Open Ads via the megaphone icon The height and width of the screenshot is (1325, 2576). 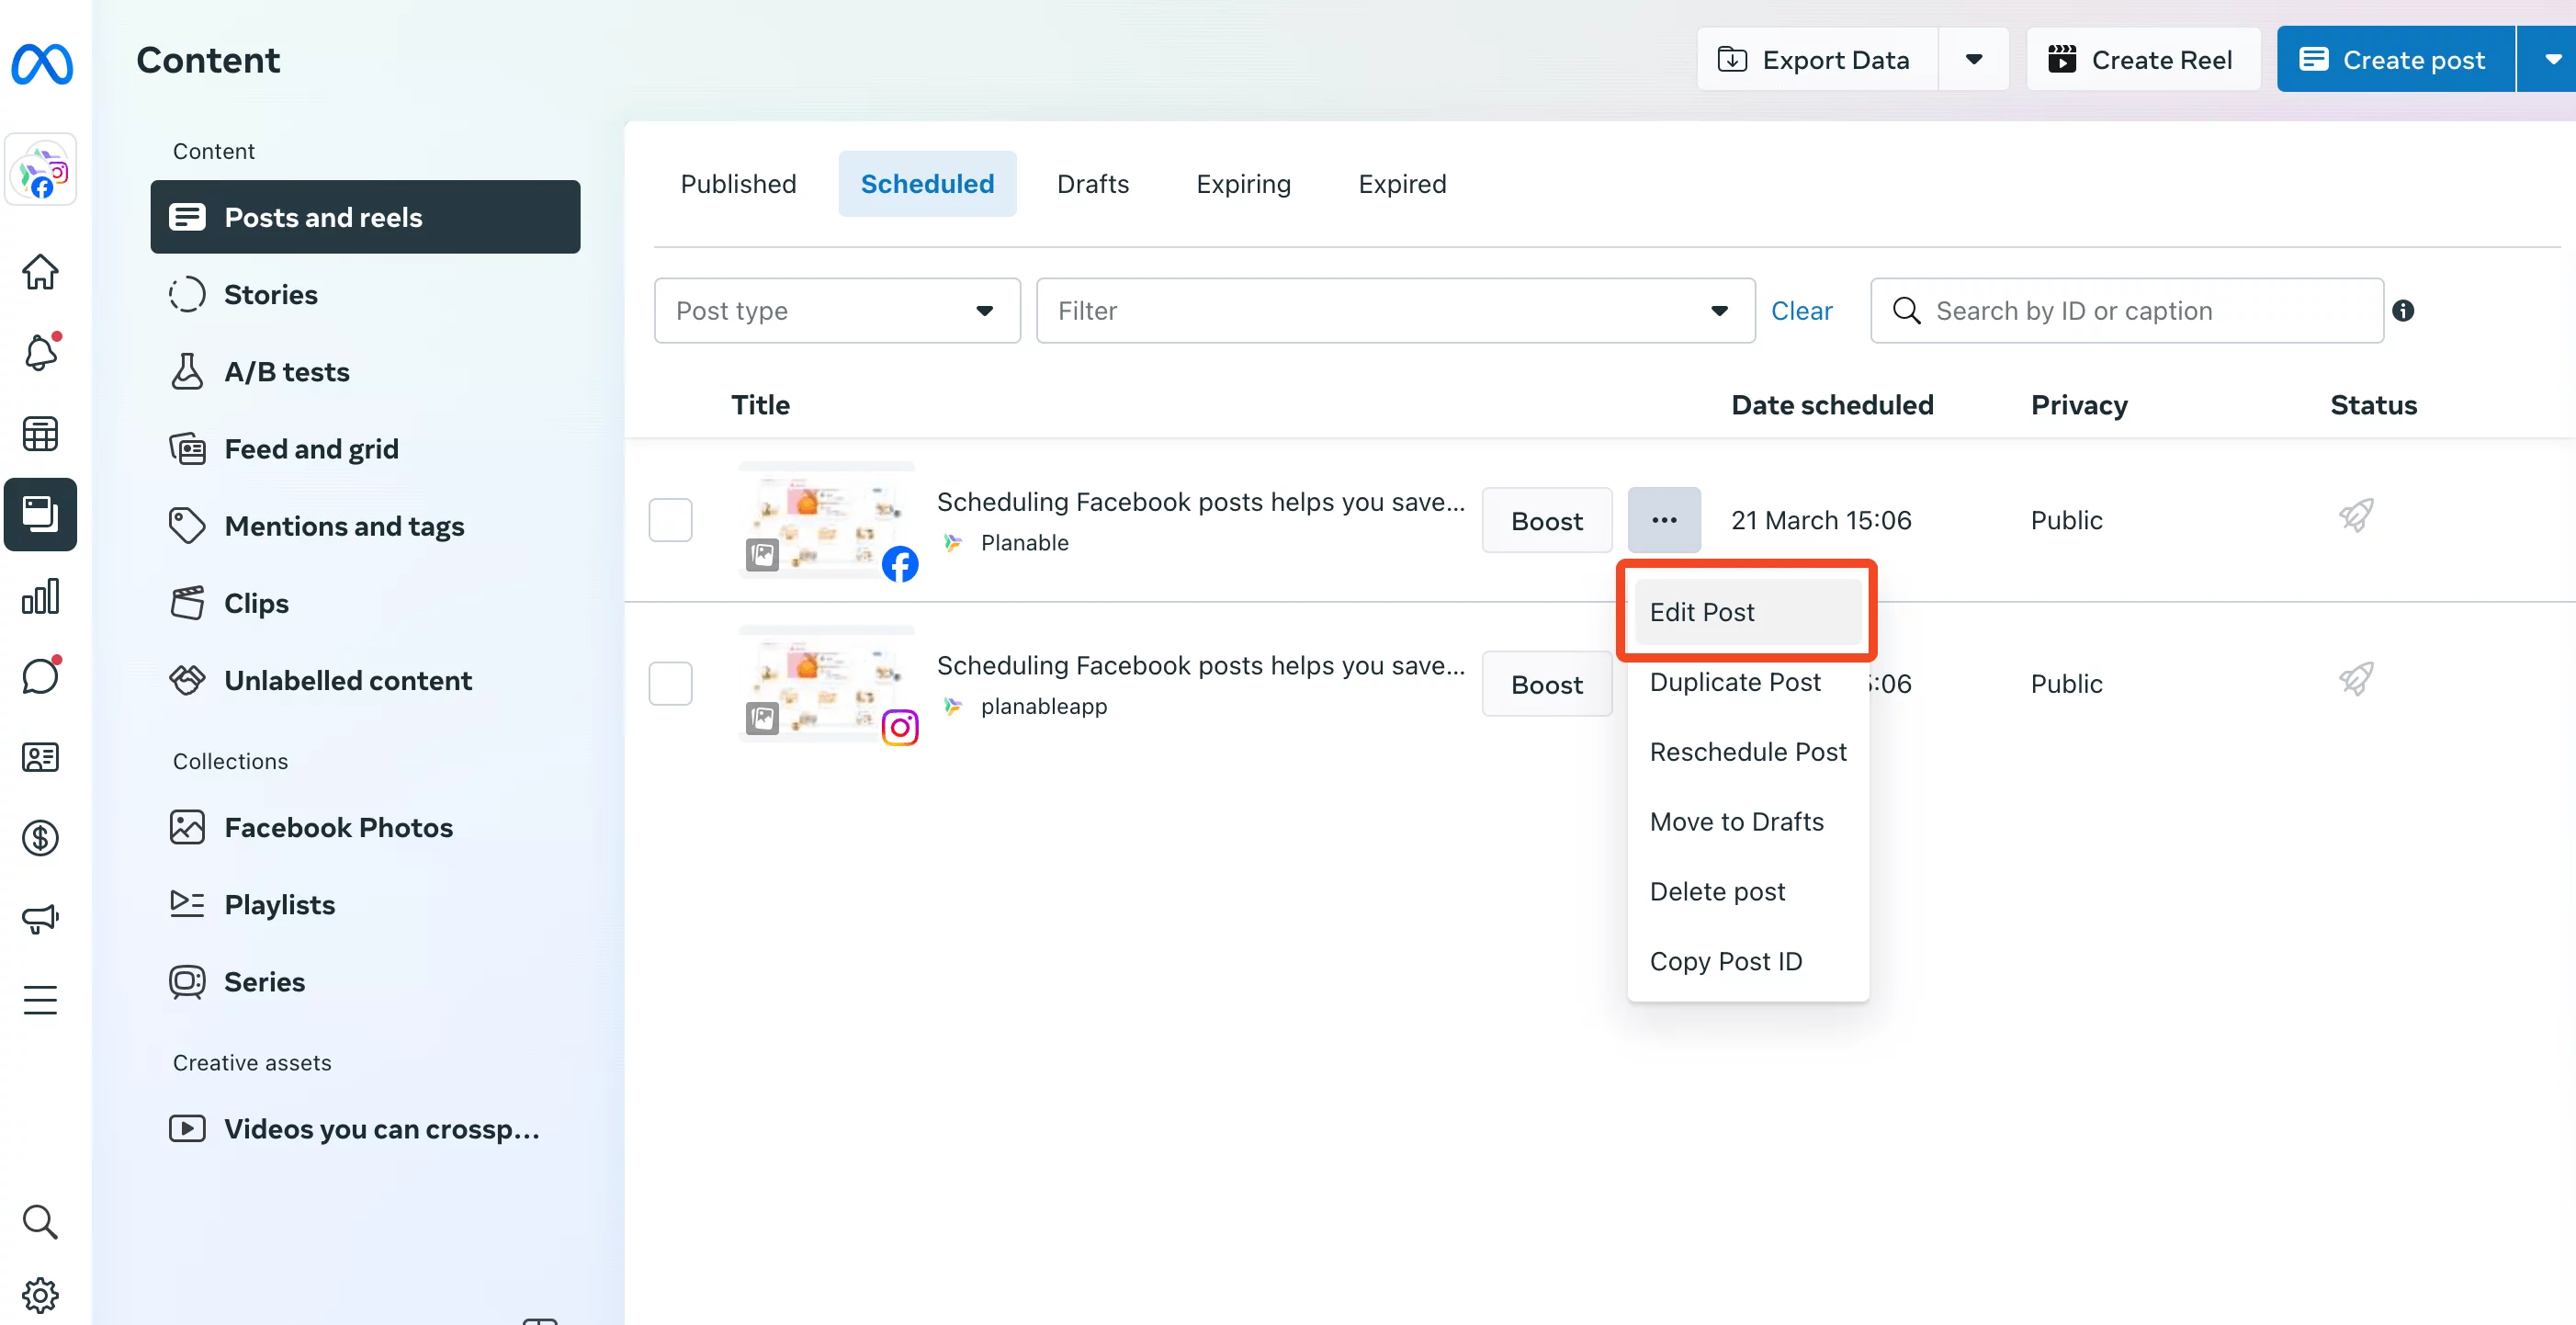40,918
